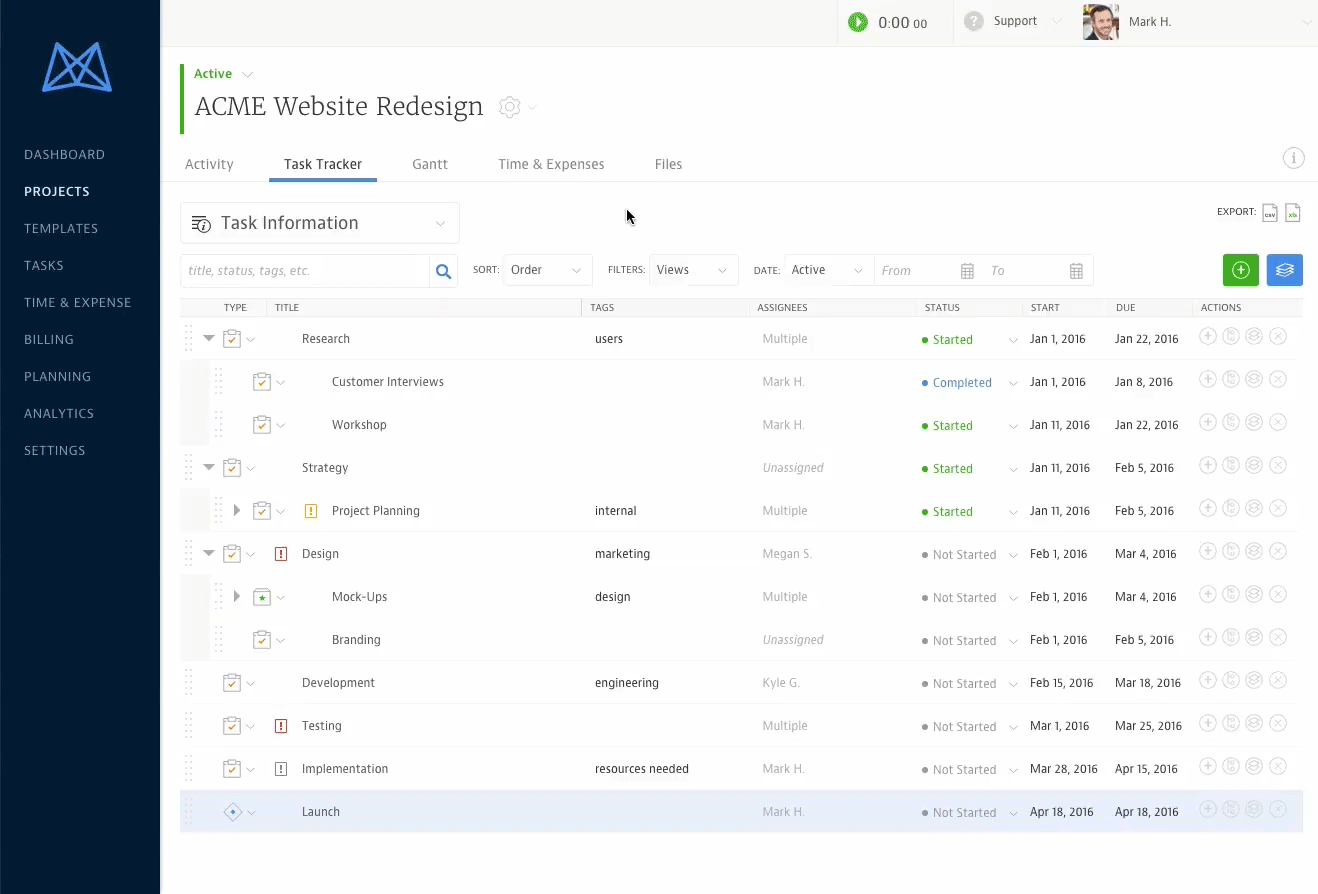
Task: Click the blue layers button
Action: click(1284, 270)
